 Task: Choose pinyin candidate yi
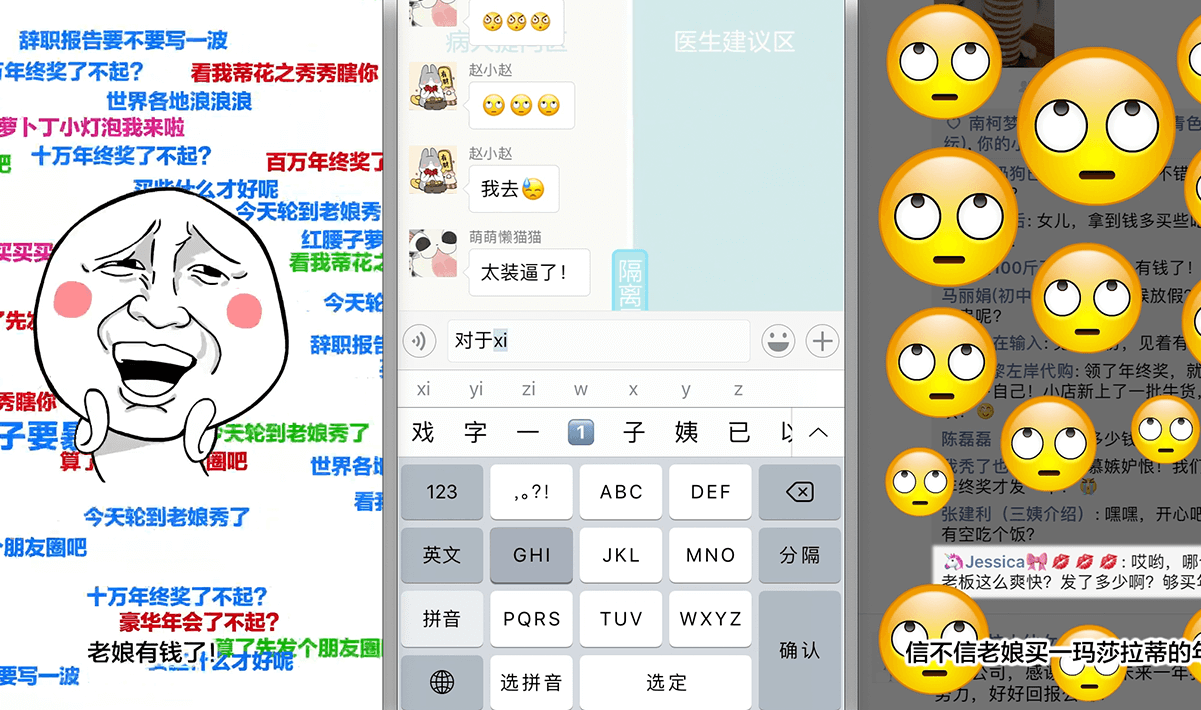point(476,389)
